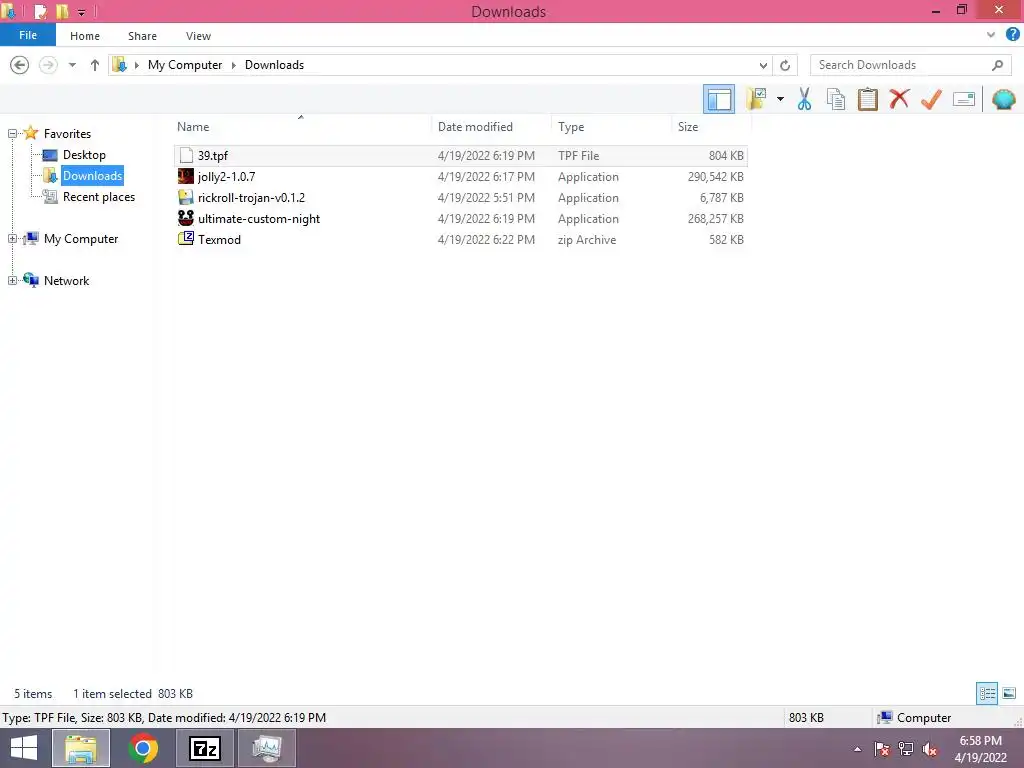Select Network in the navigation pane
Viewport: 1024px width, 768px height.
[x=66, y=280]
